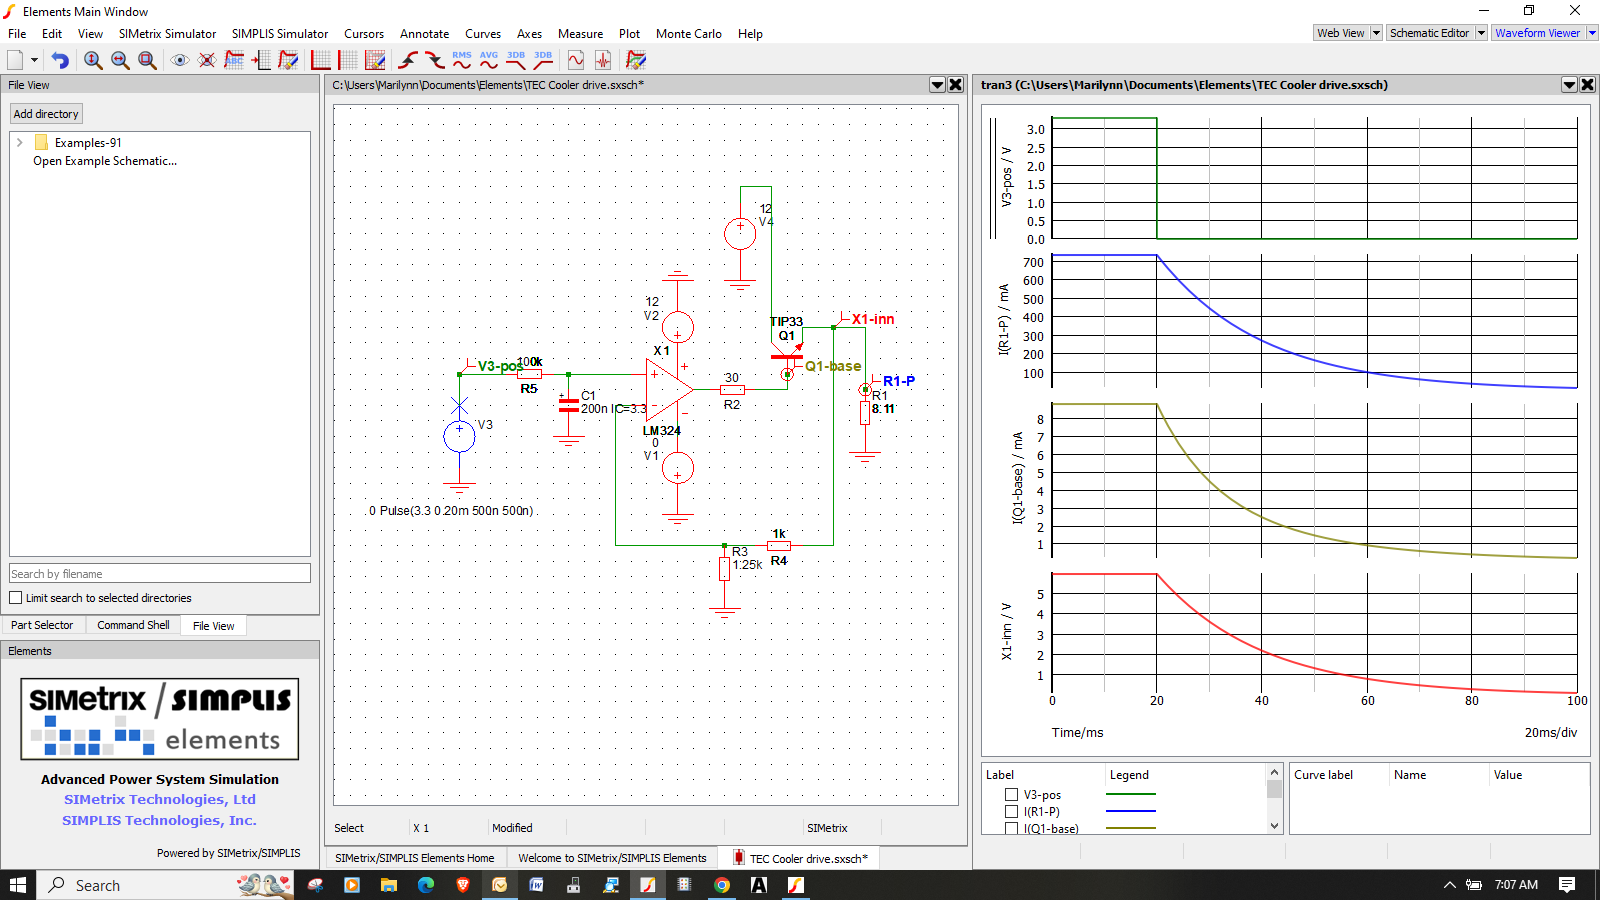1600x900 pixels.
Task: Close the TEC Cooler drive schematic pane
Action: tap(956, 85)
